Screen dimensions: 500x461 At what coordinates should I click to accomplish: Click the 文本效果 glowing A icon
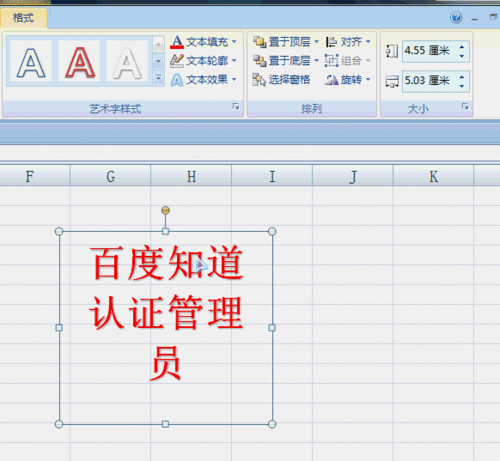[x=177, y=80]
